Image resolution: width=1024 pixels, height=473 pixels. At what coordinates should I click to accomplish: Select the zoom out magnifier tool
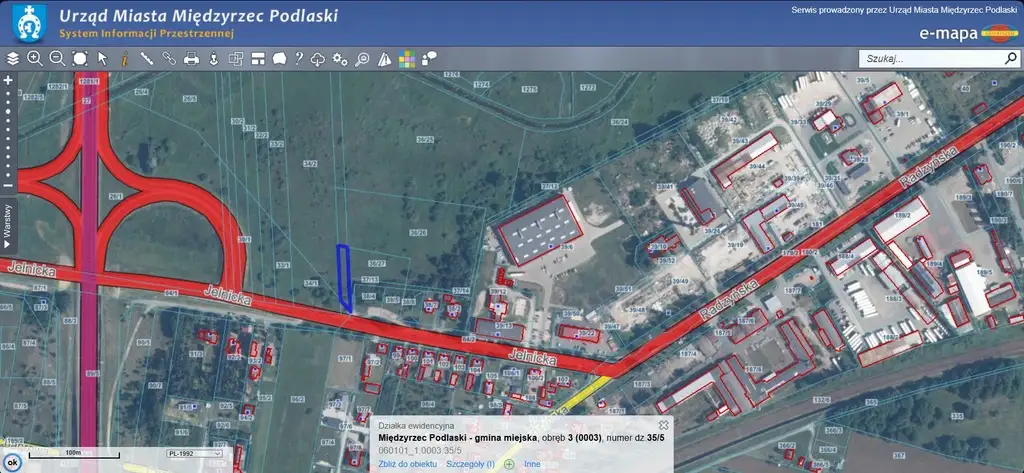57,59
